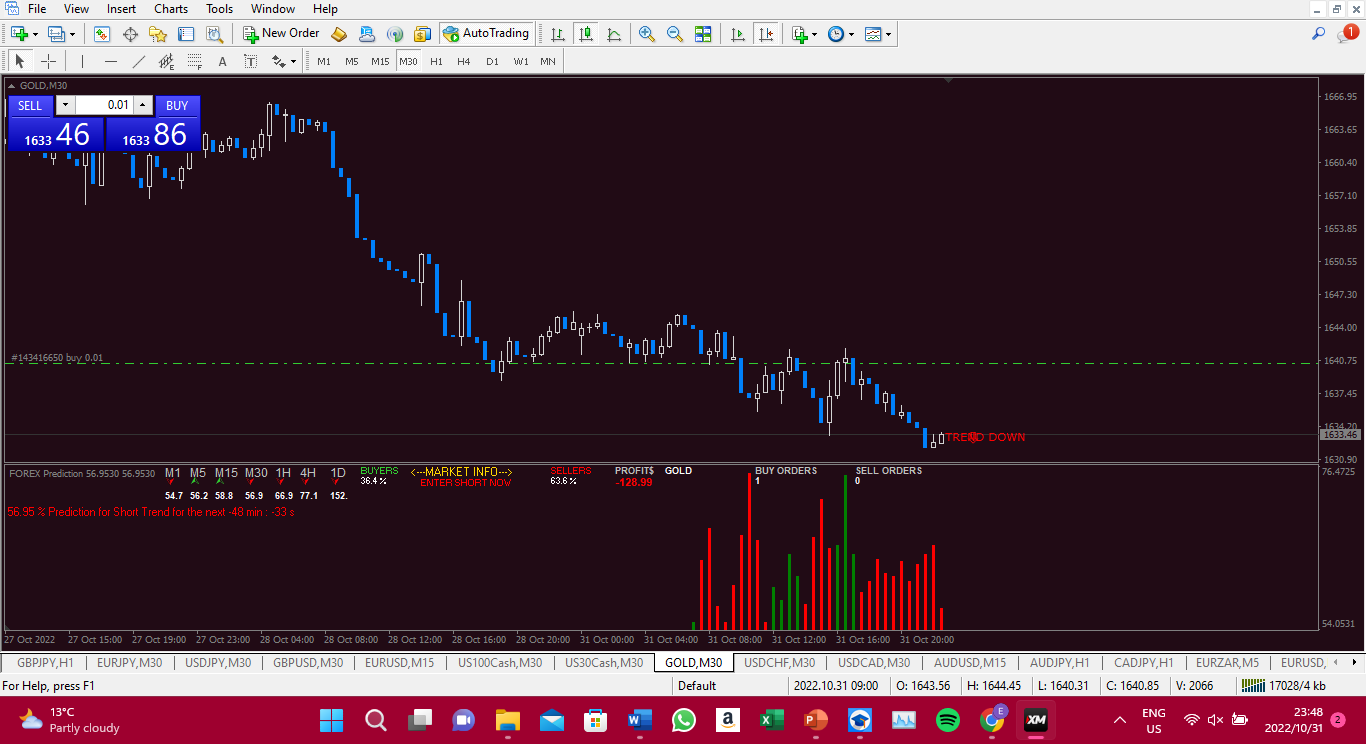
Task: Switch to the EURUSD,M15 chart tab
Action: (399, 662)
